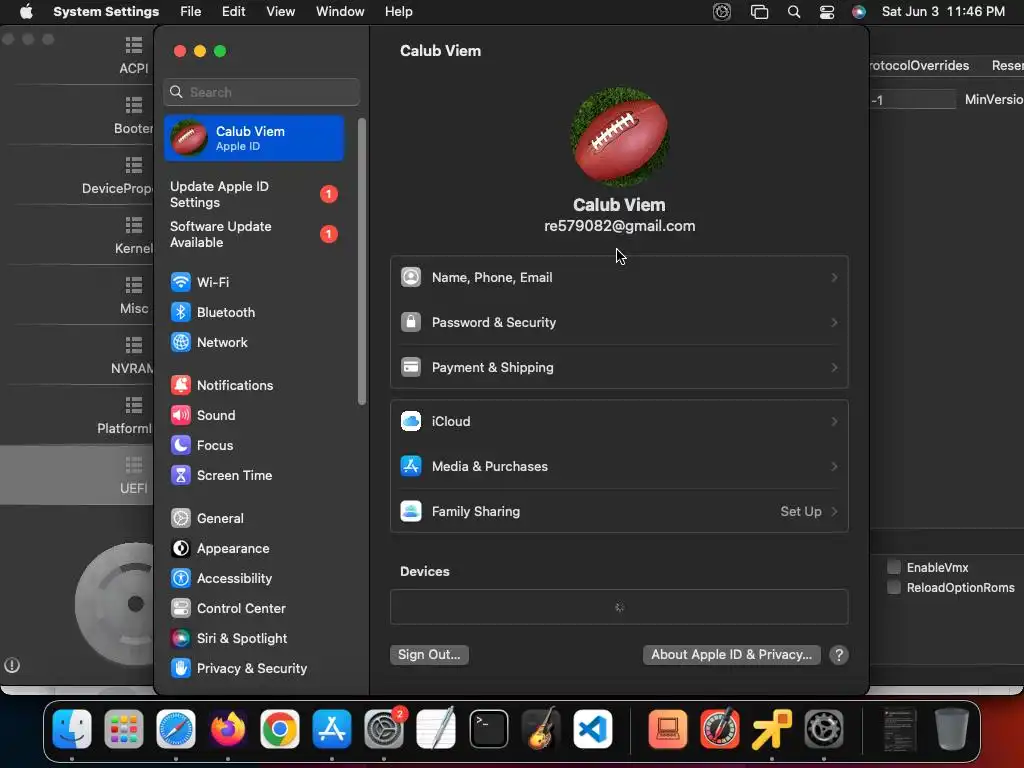This screenshot has width=1024, height=768.
Task: Launch Finder from the Dock
Action: pos(72,729)
